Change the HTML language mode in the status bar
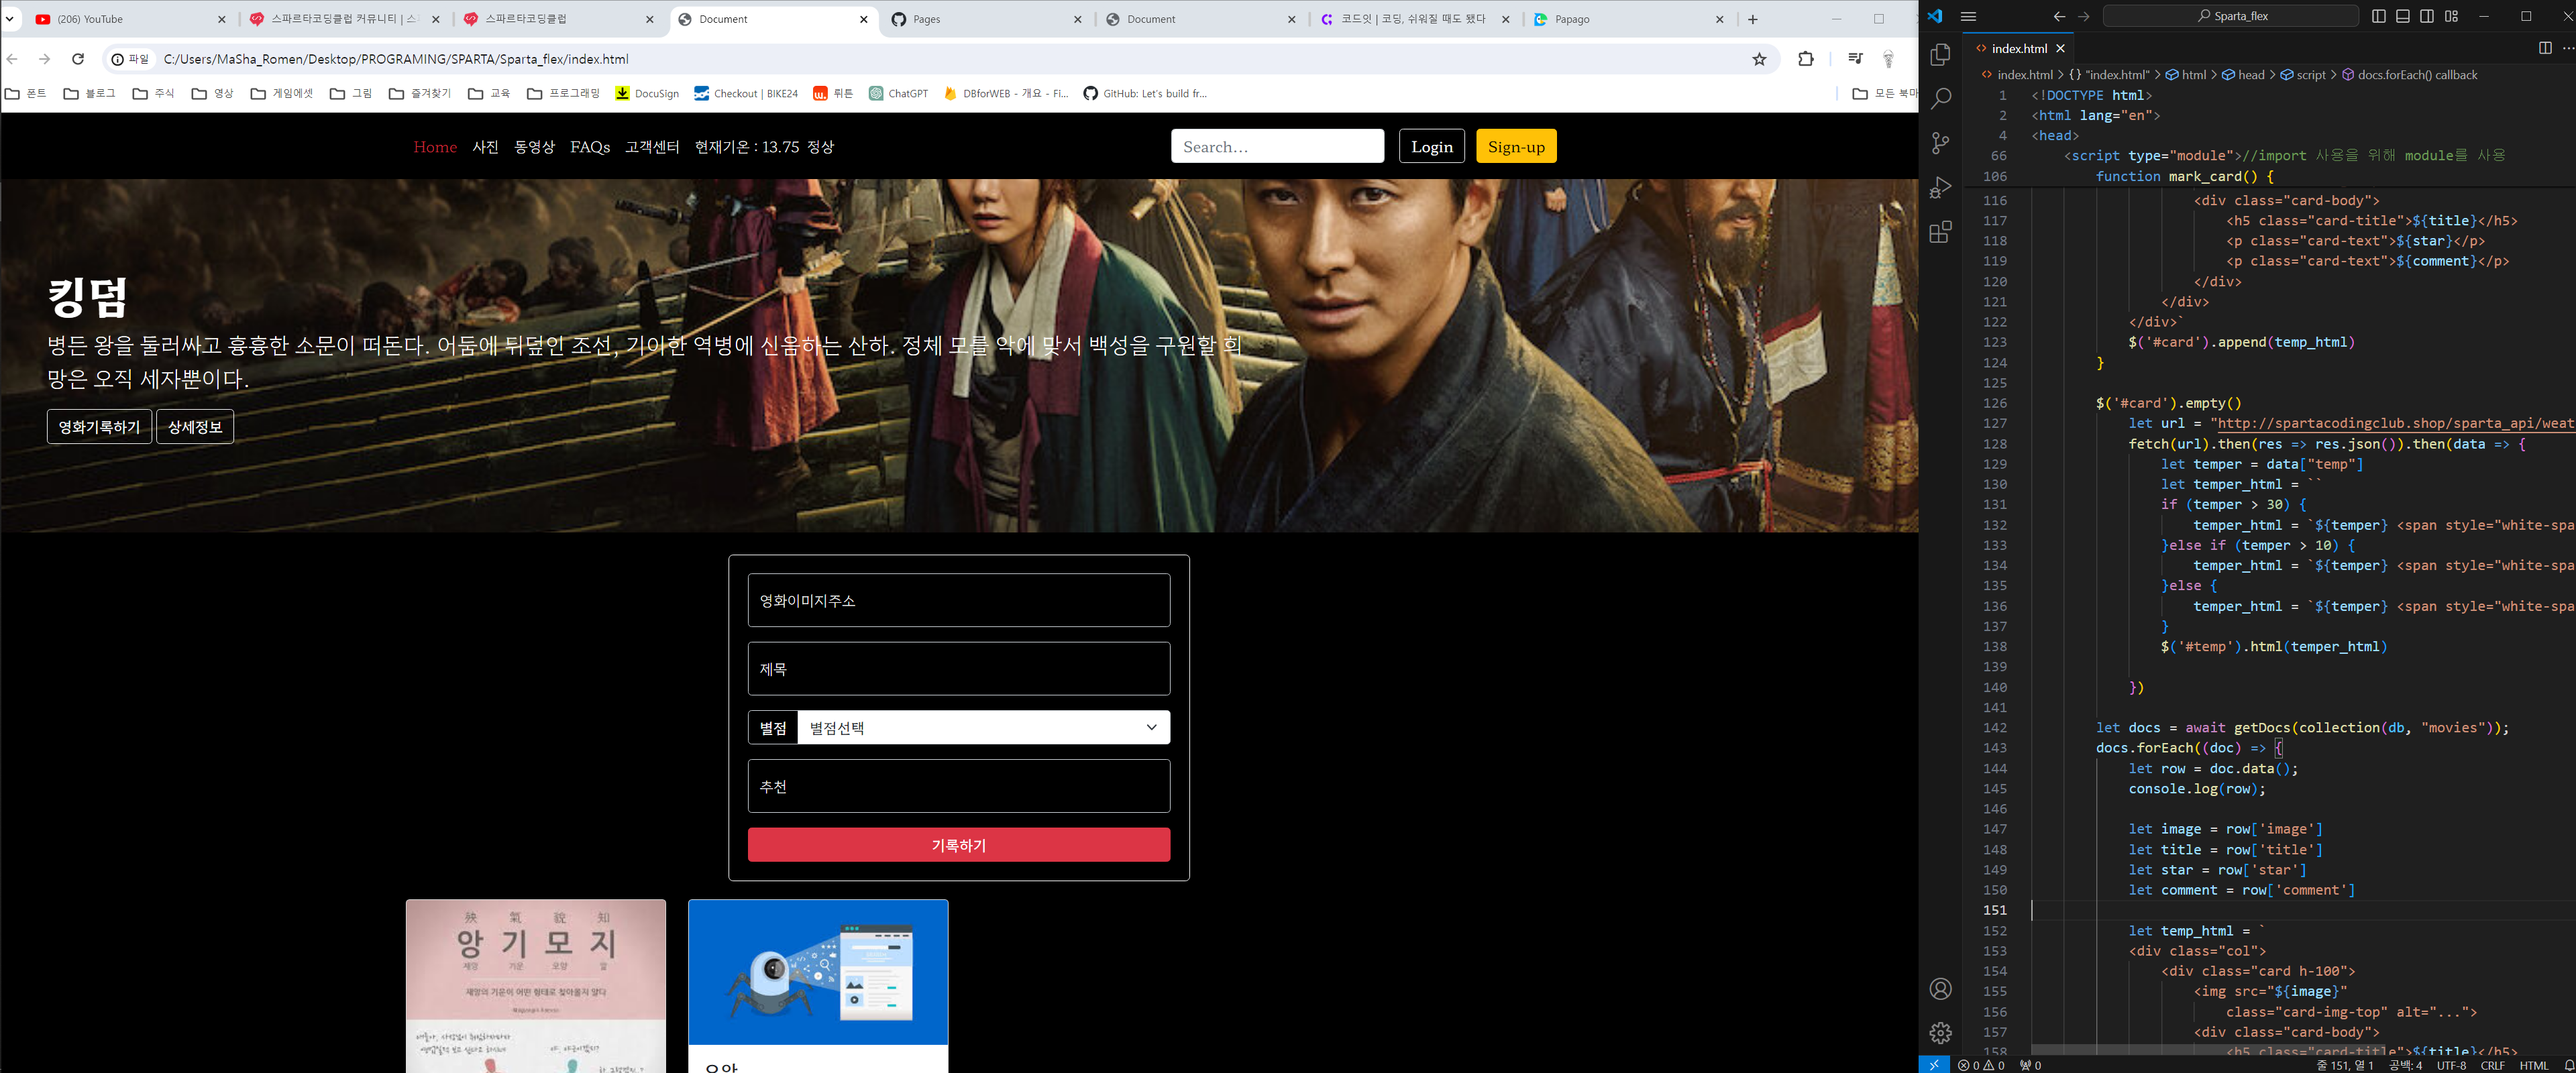 [2533, 1065]
